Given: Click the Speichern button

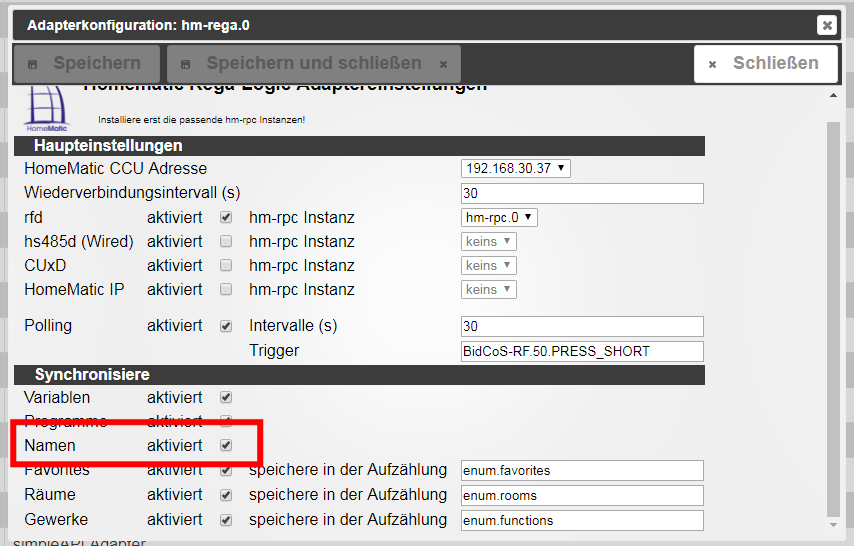Looking at the screenshot, I should 87,63.
